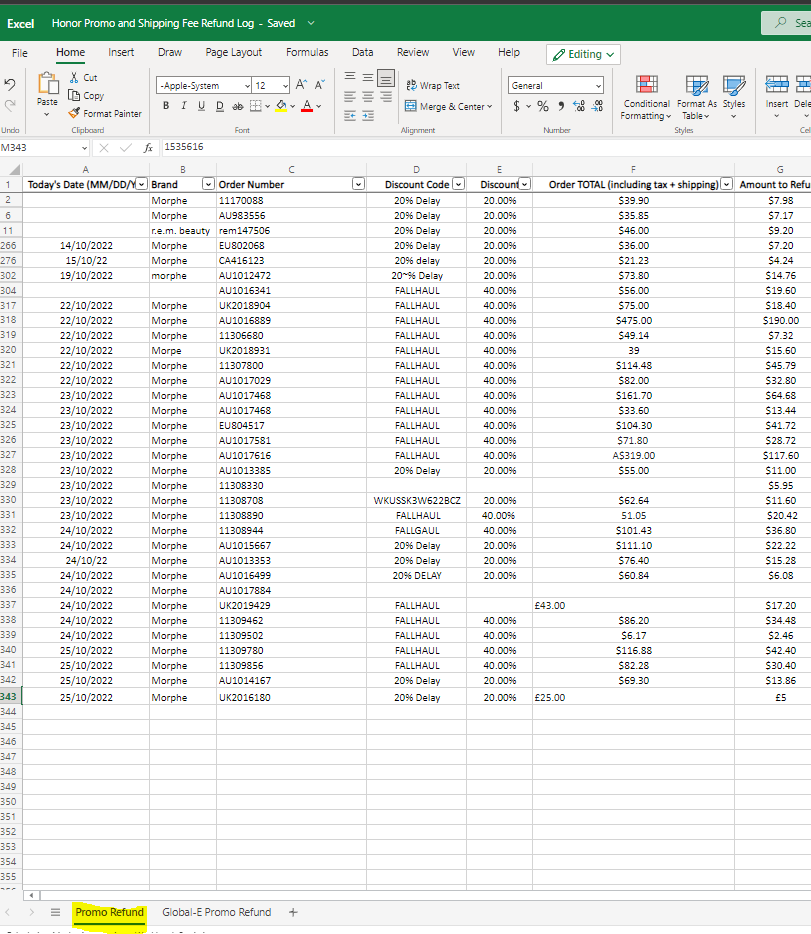Apply cell borders icon

point(255,106)
